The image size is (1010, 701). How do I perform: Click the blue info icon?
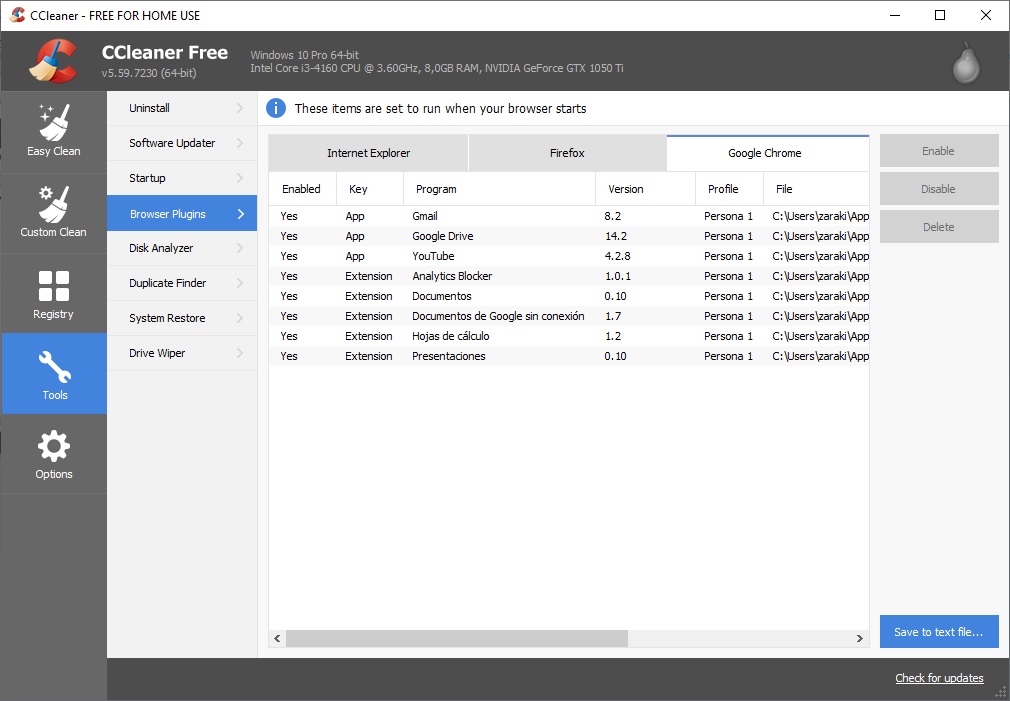(275, 108)
